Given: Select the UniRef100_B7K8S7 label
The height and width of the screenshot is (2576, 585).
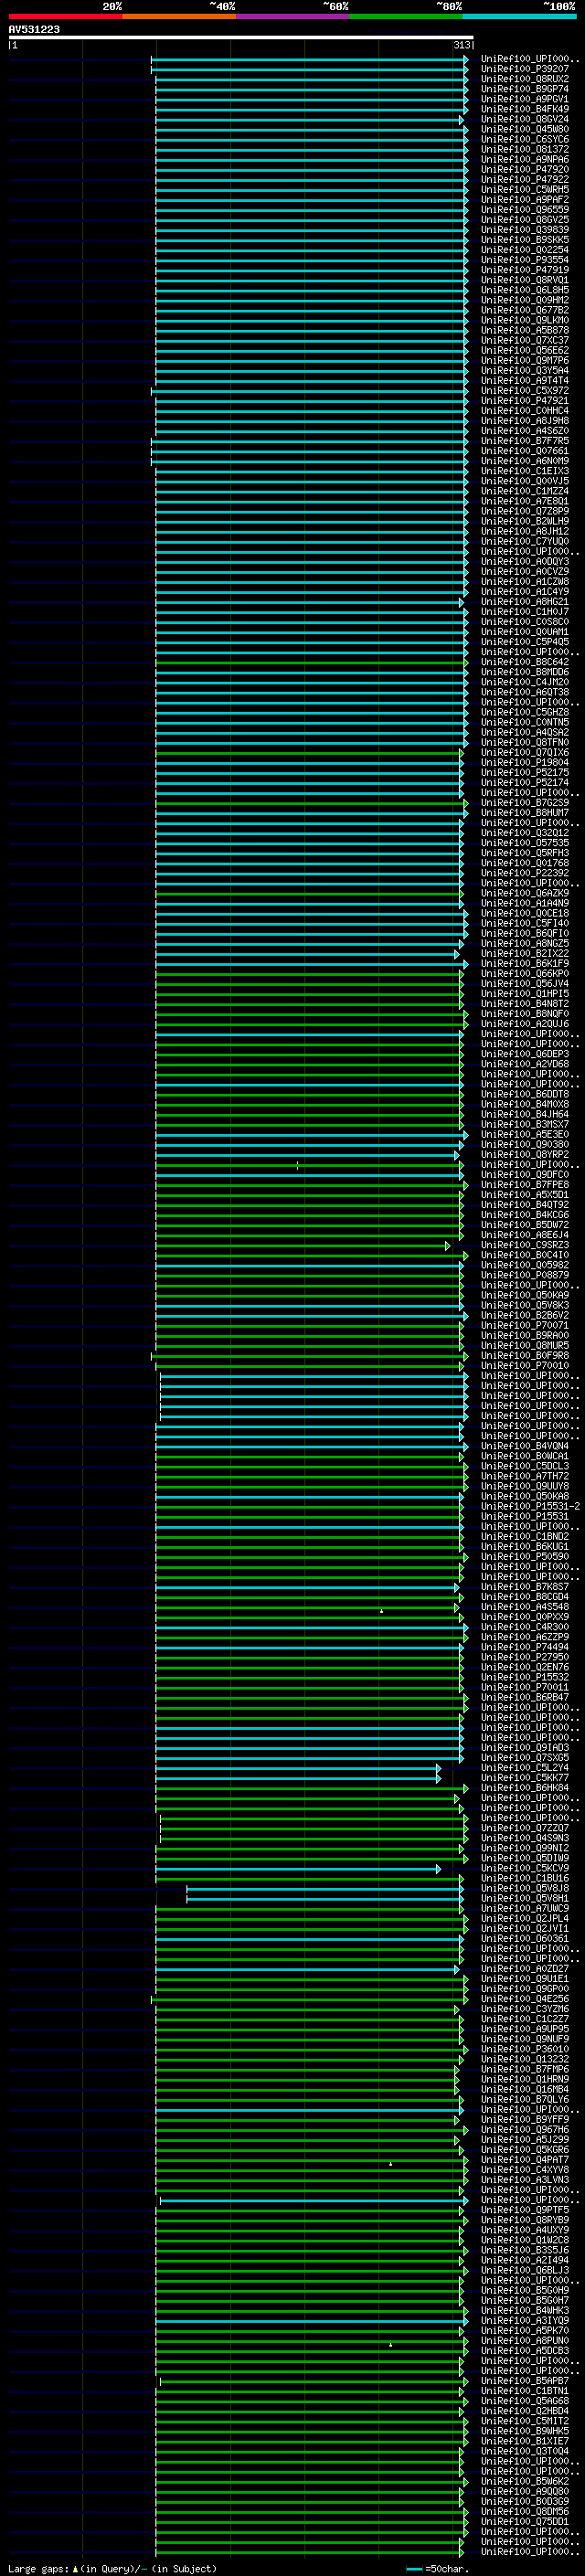Looking at the screenshot, I should 525,1587.
